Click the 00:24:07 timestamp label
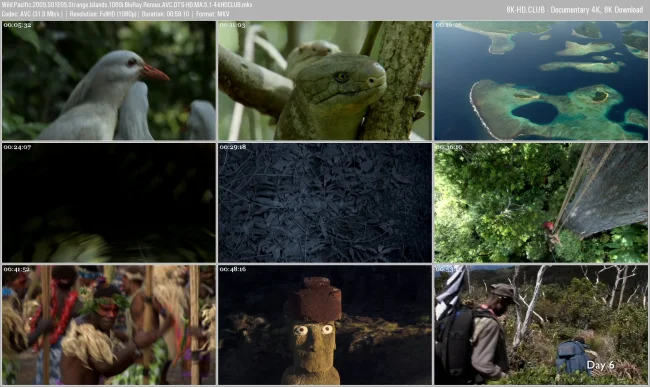Screen dimensions: 650x387 click(17, 147)
